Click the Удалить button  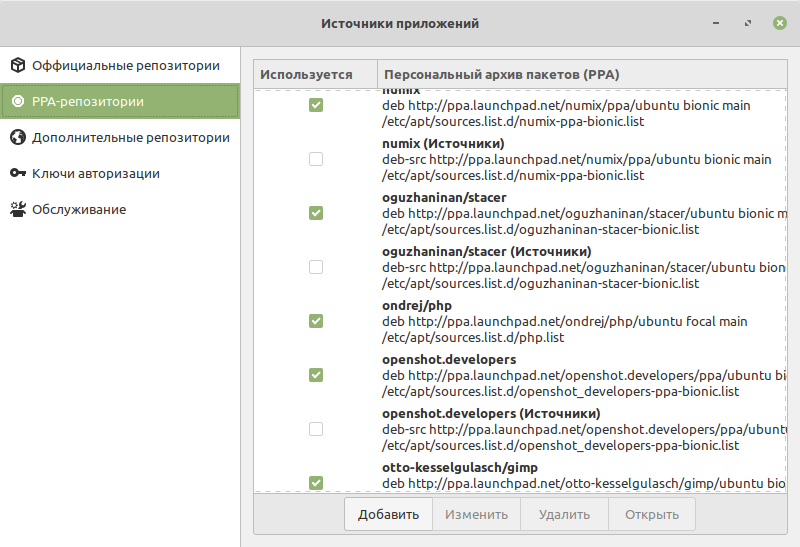(564, 515)
